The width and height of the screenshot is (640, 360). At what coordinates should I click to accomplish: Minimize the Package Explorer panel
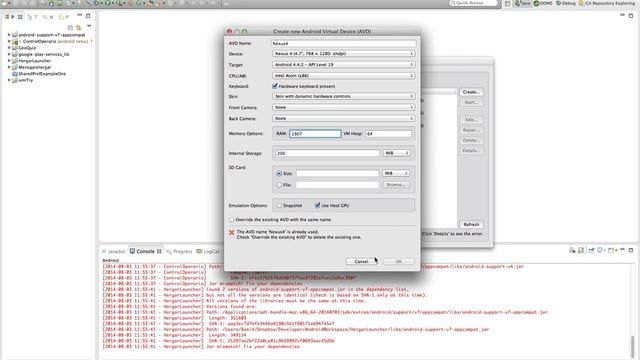[x=80, y=16]
